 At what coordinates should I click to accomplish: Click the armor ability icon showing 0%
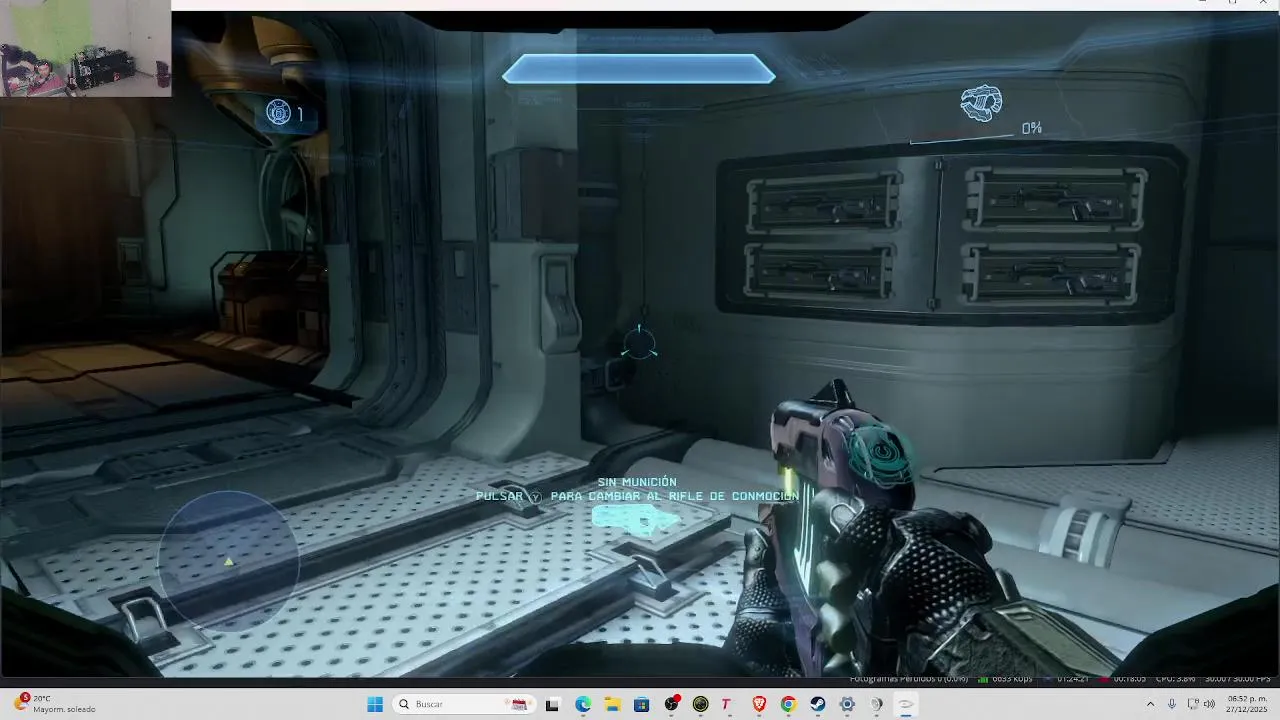pos(981,104)
